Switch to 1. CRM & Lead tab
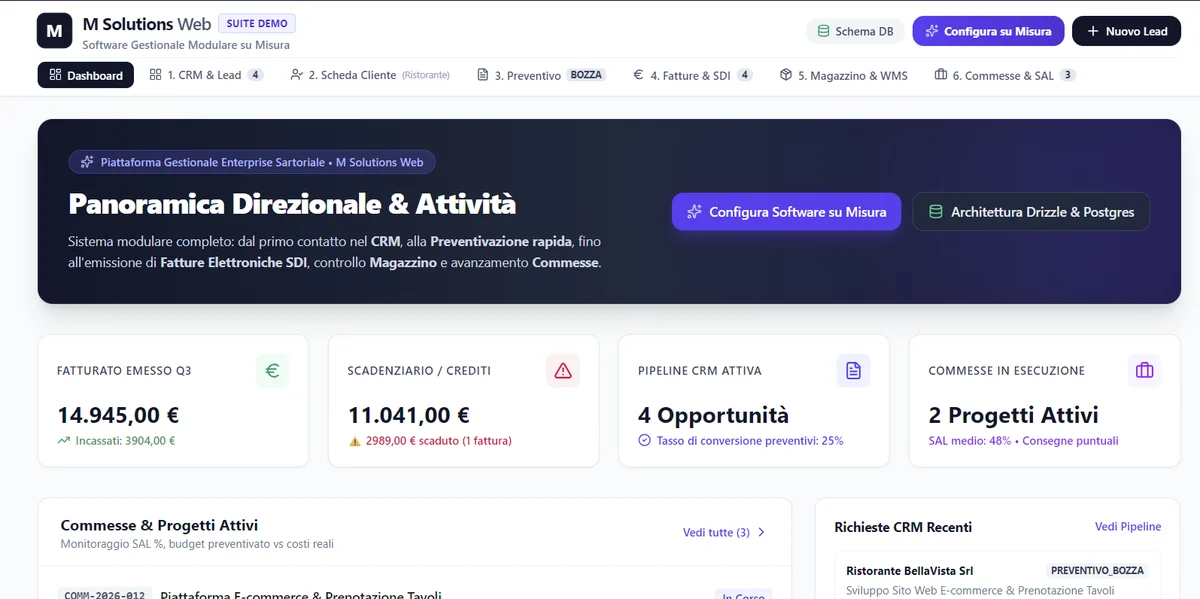The height and width of the screenshot is (599, 1200). (206, 75)
